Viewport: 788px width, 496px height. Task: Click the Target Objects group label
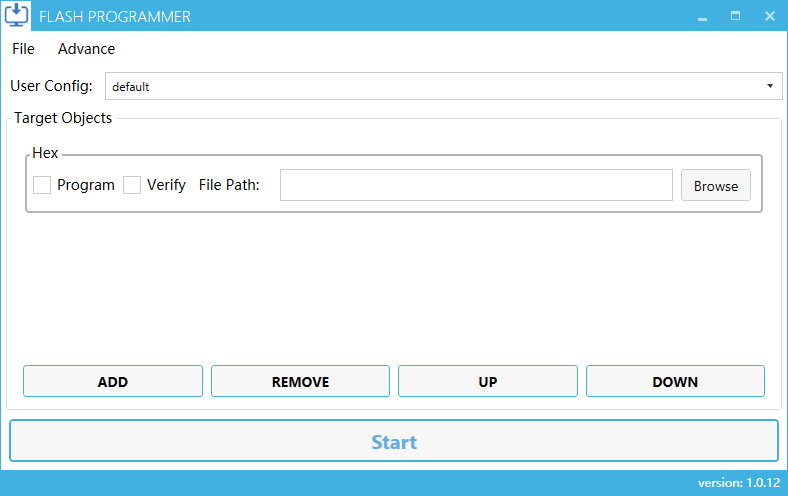63,118
